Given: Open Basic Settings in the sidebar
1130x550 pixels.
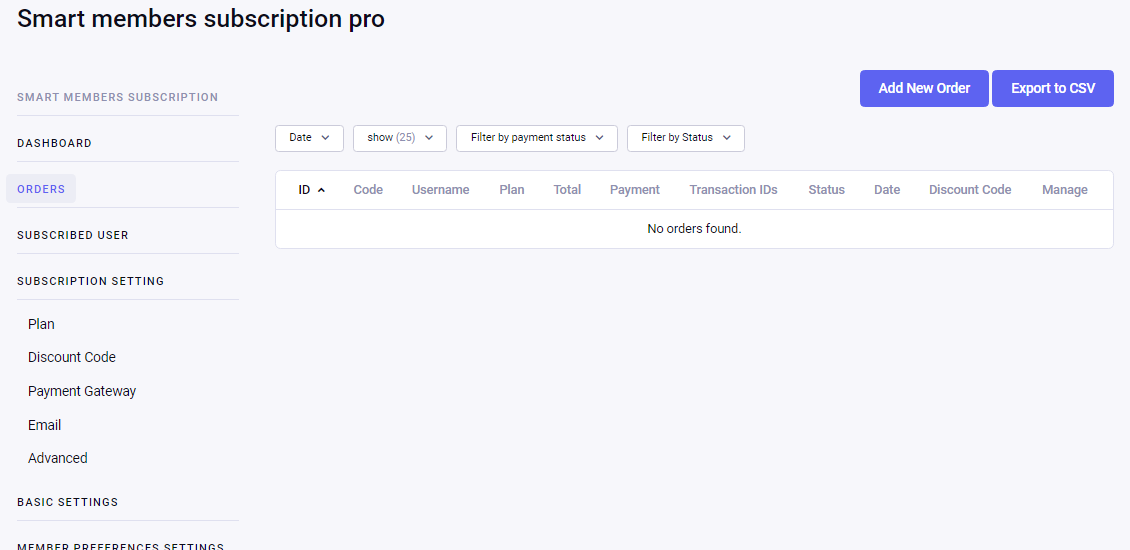Looking at the screenshot, I should (x=67, y=502).
